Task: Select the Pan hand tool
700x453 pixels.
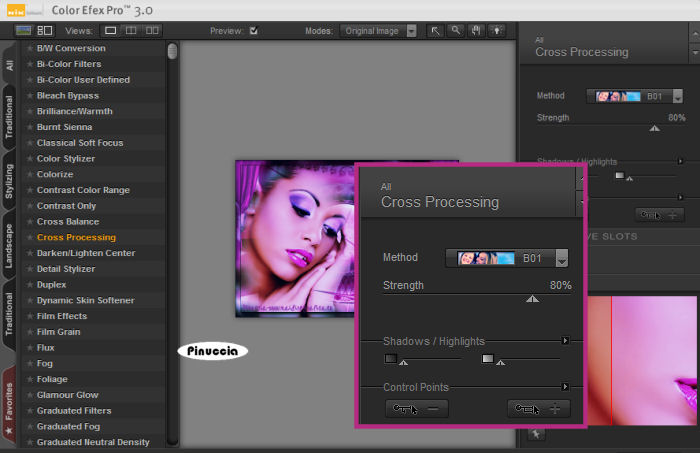Action: (476, 31)
